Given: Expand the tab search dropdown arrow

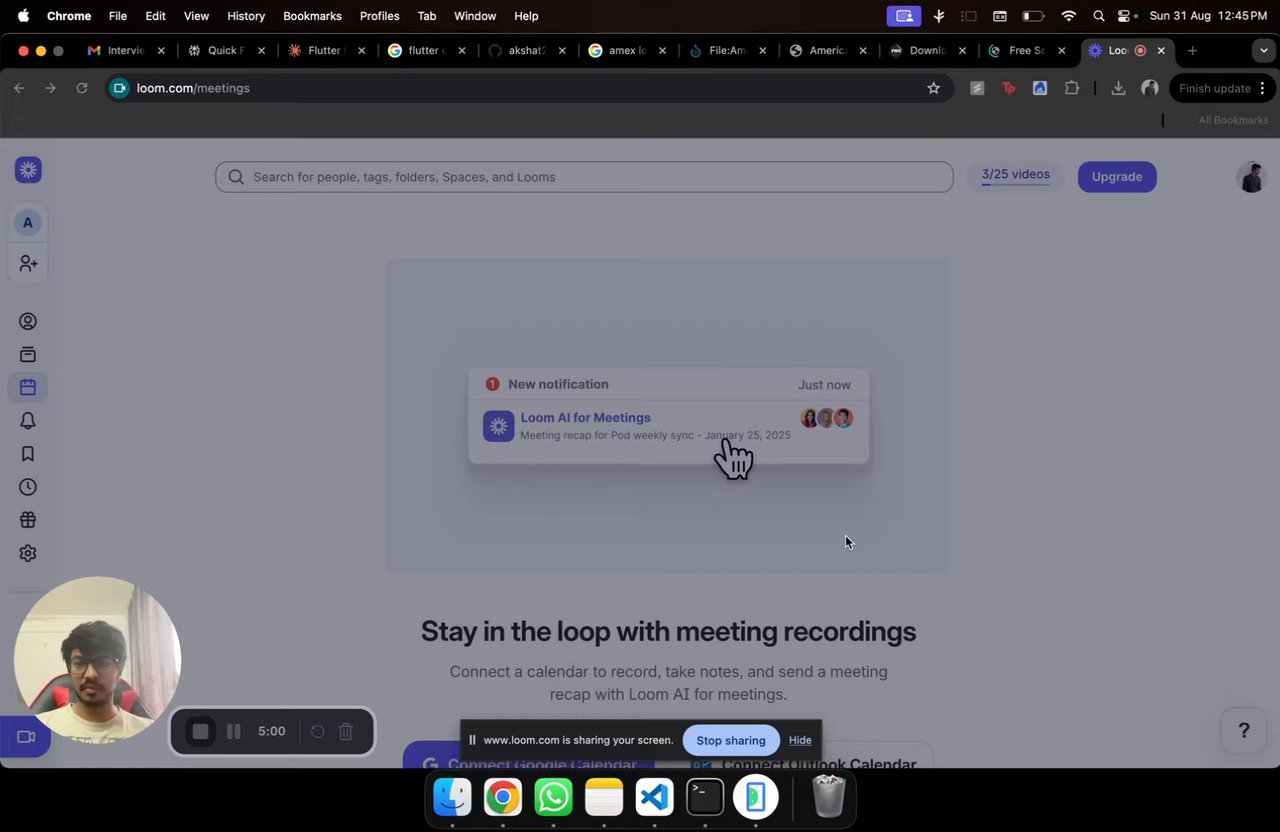Looking at the screenshot, I should click(1263, 50).
